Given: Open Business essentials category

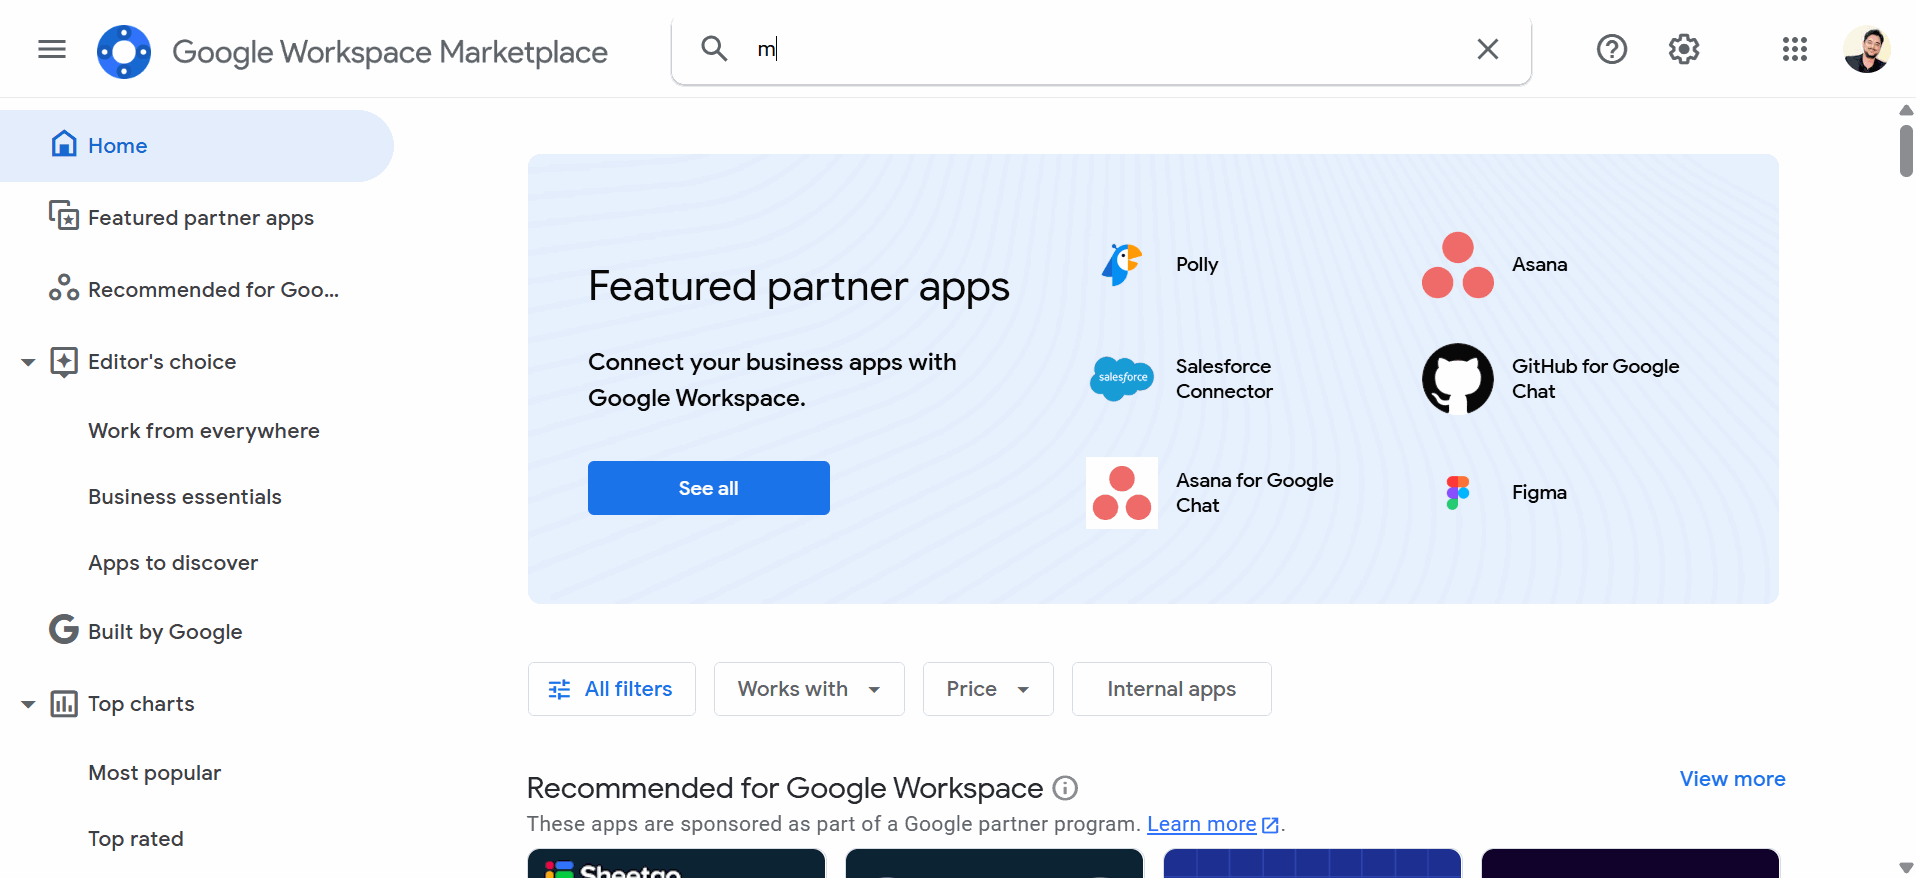Looking at the screenshot, I should click(x=185, y=497).
